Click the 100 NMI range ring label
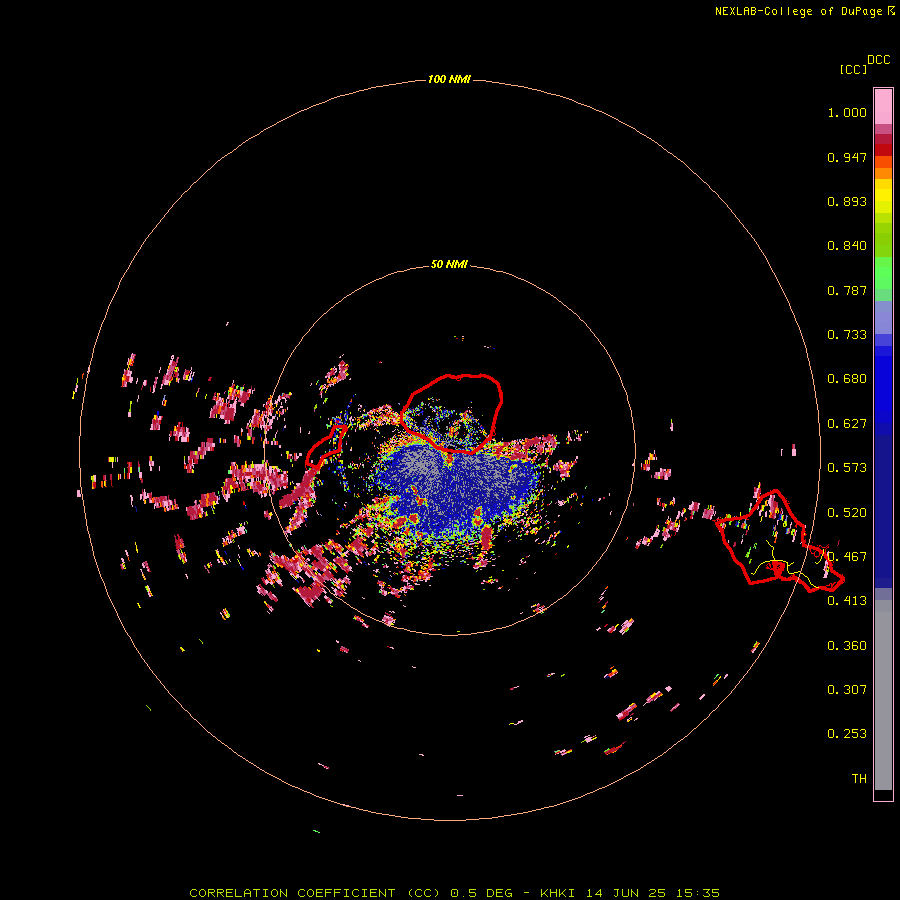900x900 pixels. (x=449, y=79)
